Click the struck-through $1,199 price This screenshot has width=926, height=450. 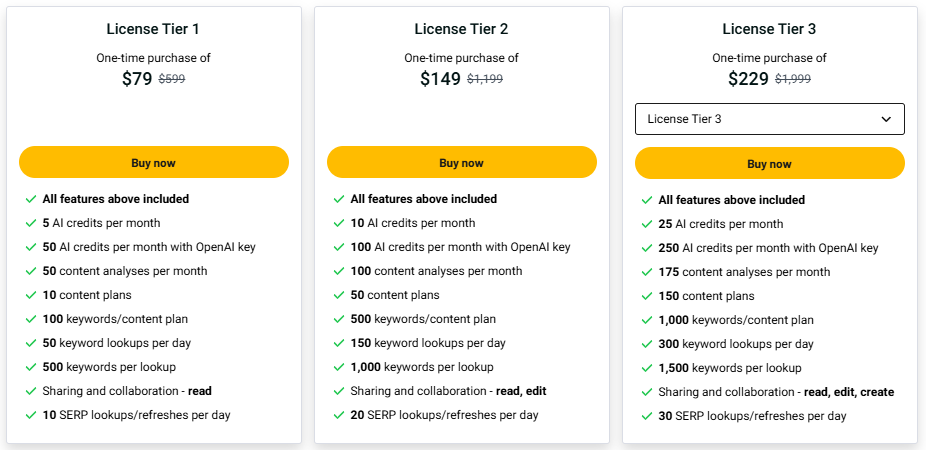point(485,79)
